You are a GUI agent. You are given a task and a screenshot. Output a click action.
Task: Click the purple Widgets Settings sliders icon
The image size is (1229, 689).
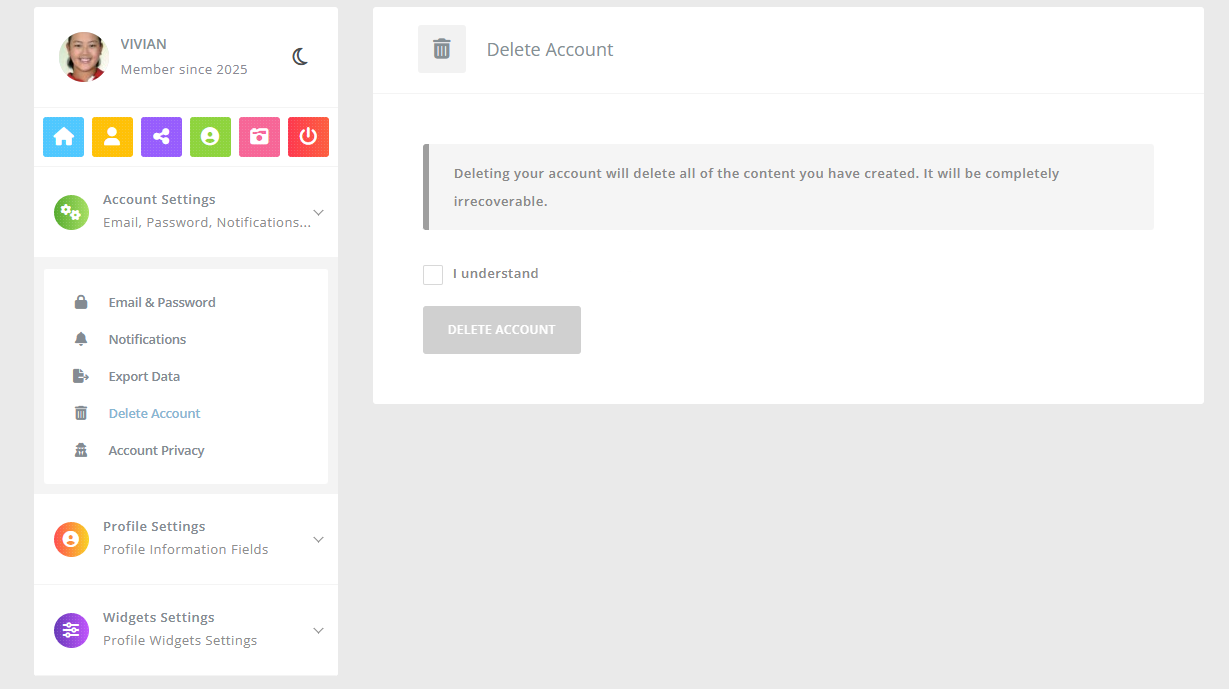(x=71, y=630)
